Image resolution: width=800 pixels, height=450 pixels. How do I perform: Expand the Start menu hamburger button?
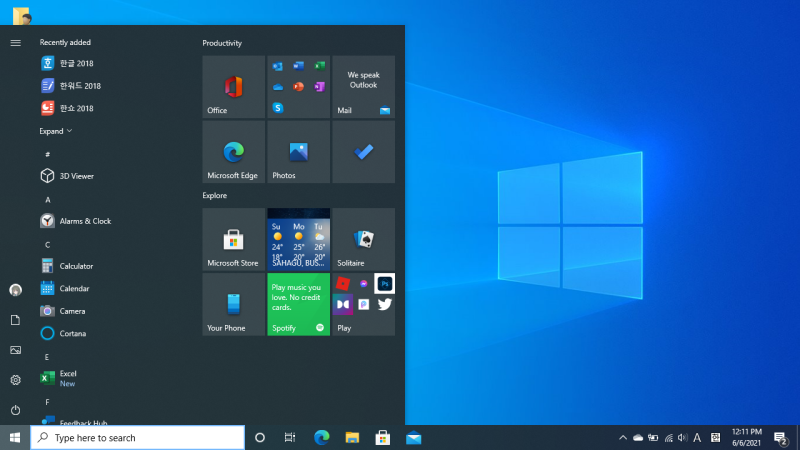[x=15, y=43]
